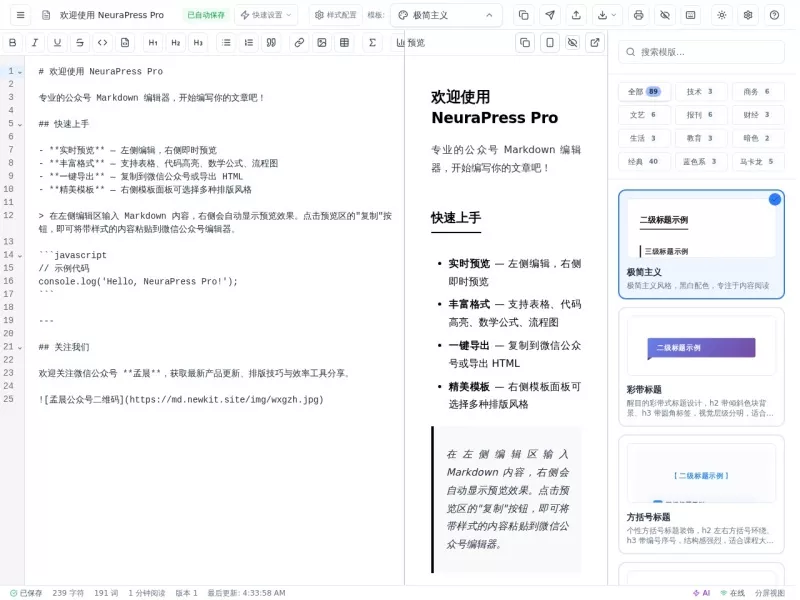Viewport: 800px width, 600px height.
Task: Collapse the fold at line 5
Action: click(20, 124)
